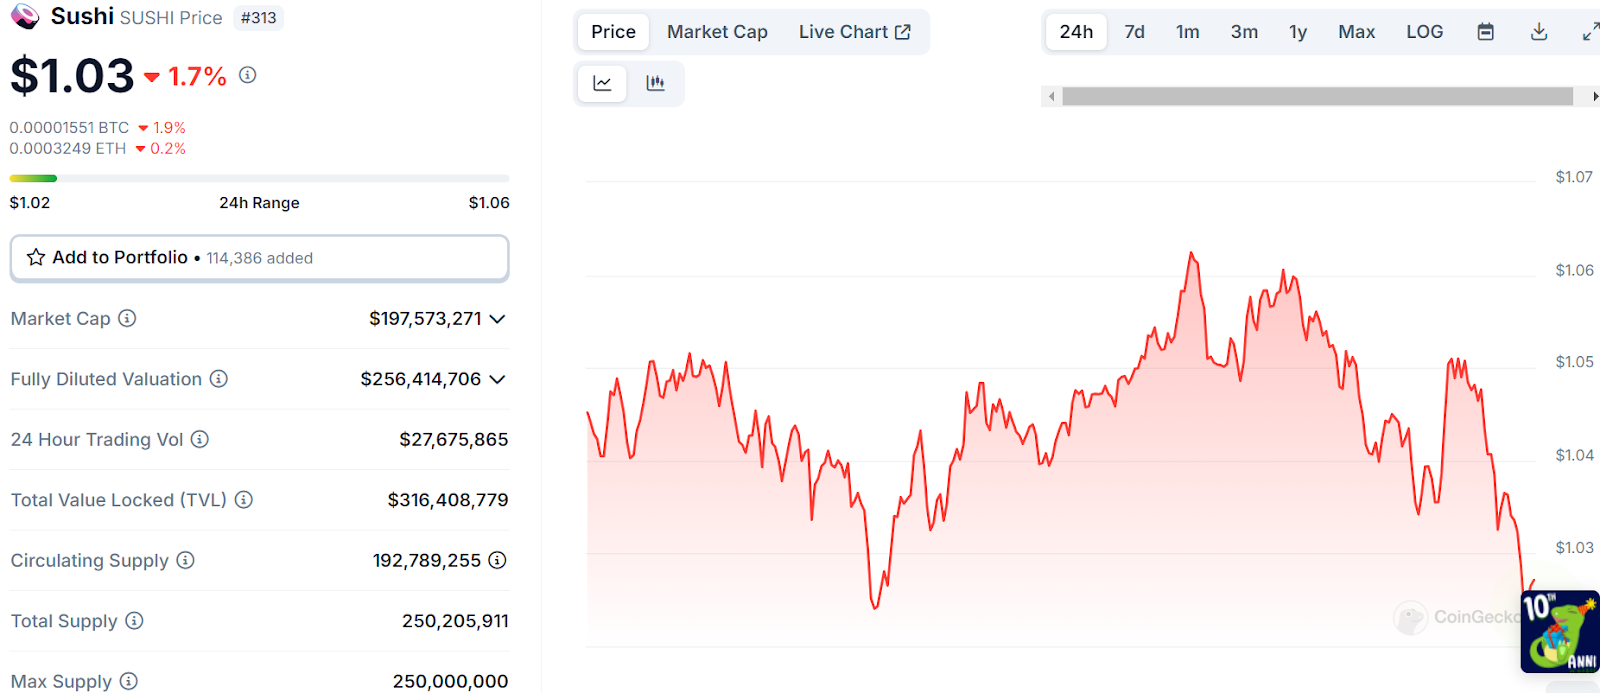Click the scrollbar left arrow
1600x693 pixels.
click(1051, 97)
